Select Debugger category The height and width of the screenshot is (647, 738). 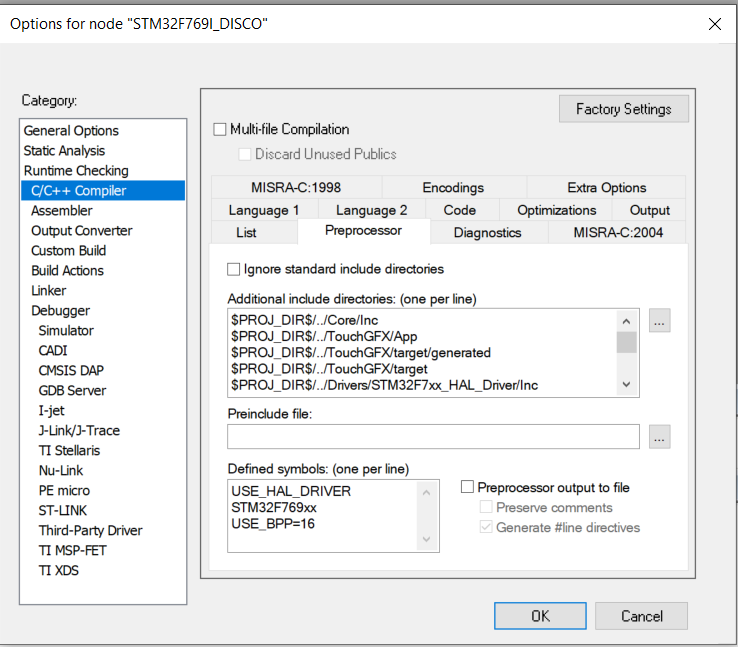(103, 311)
